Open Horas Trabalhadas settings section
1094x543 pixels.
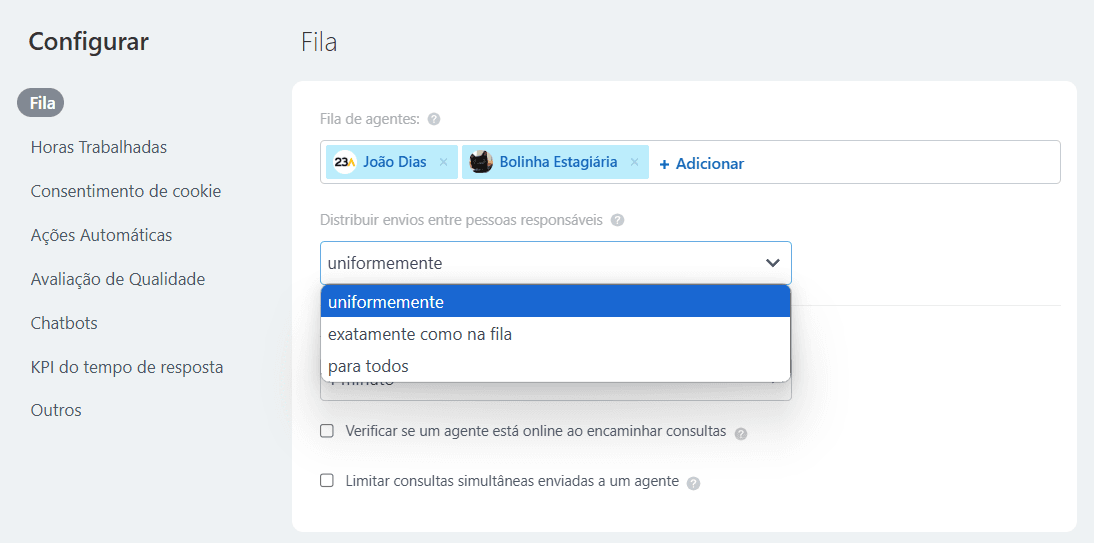coord(99,147)
